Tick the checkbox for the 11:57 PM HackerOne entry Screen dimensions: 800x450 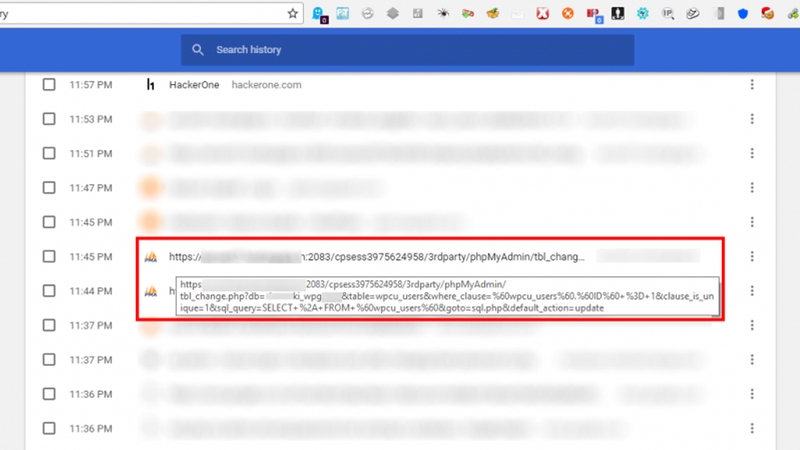49,85
